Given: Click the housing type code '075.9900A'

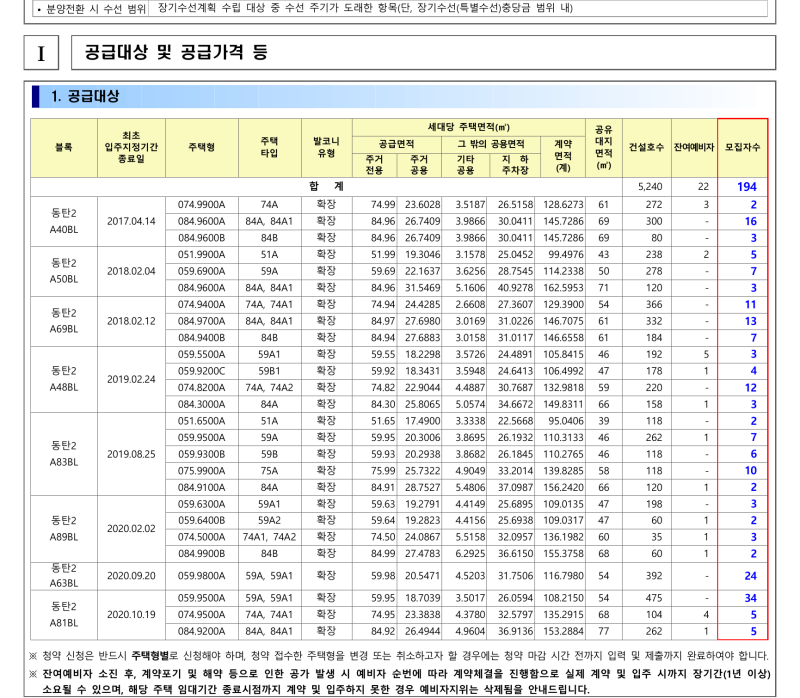Looking at the screenshot, I should (202, 471).
